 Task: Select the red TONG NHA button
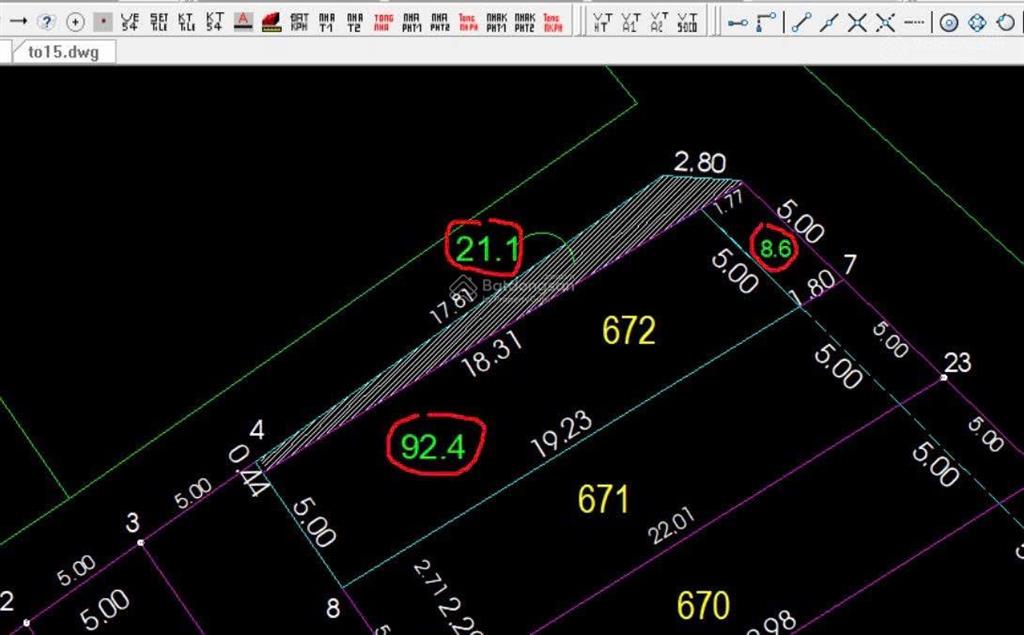tap(383, 22)
